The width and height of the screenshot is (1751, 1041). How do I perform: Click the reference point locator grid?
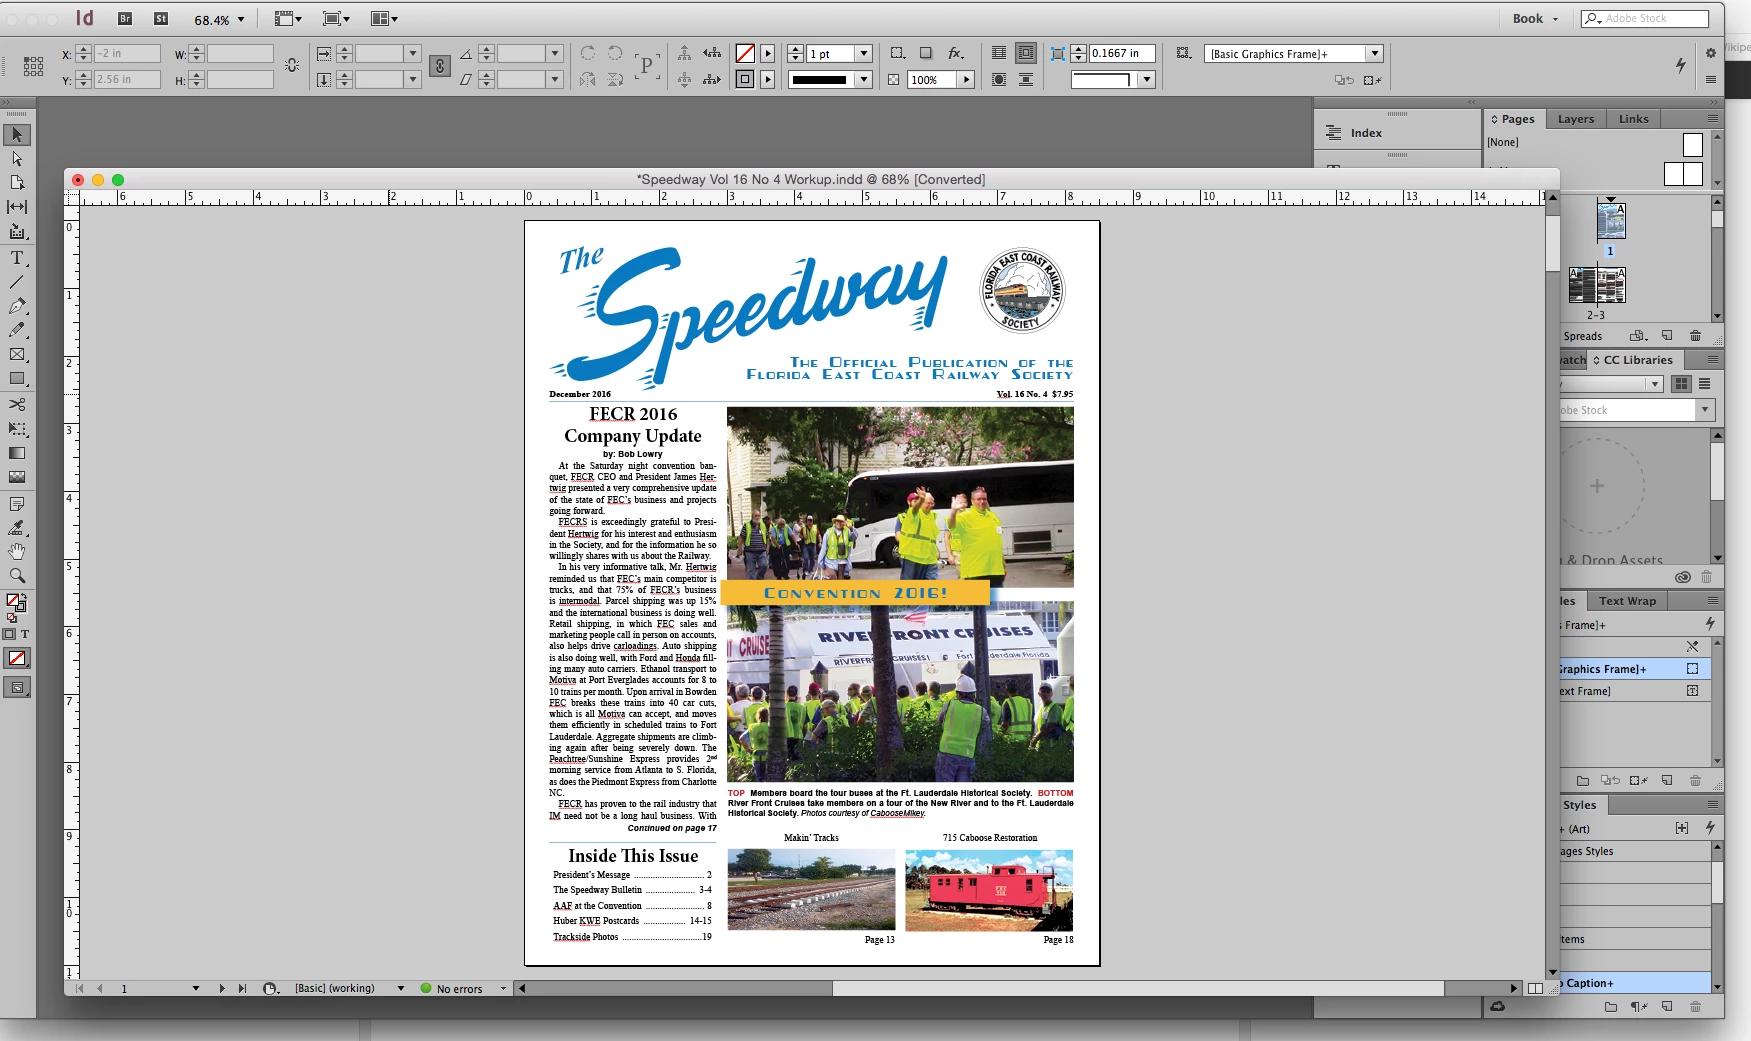33,66
